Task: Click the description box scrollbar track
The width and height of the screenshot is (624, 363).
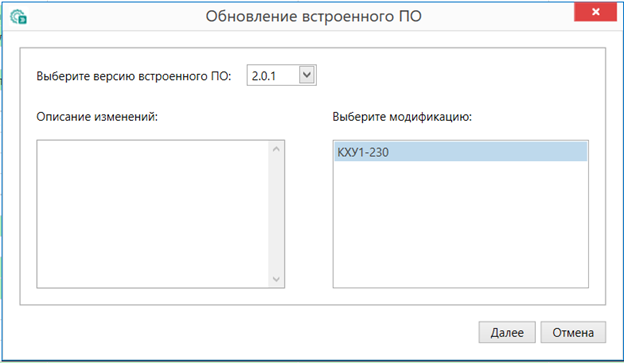Action: click(276, 214)
